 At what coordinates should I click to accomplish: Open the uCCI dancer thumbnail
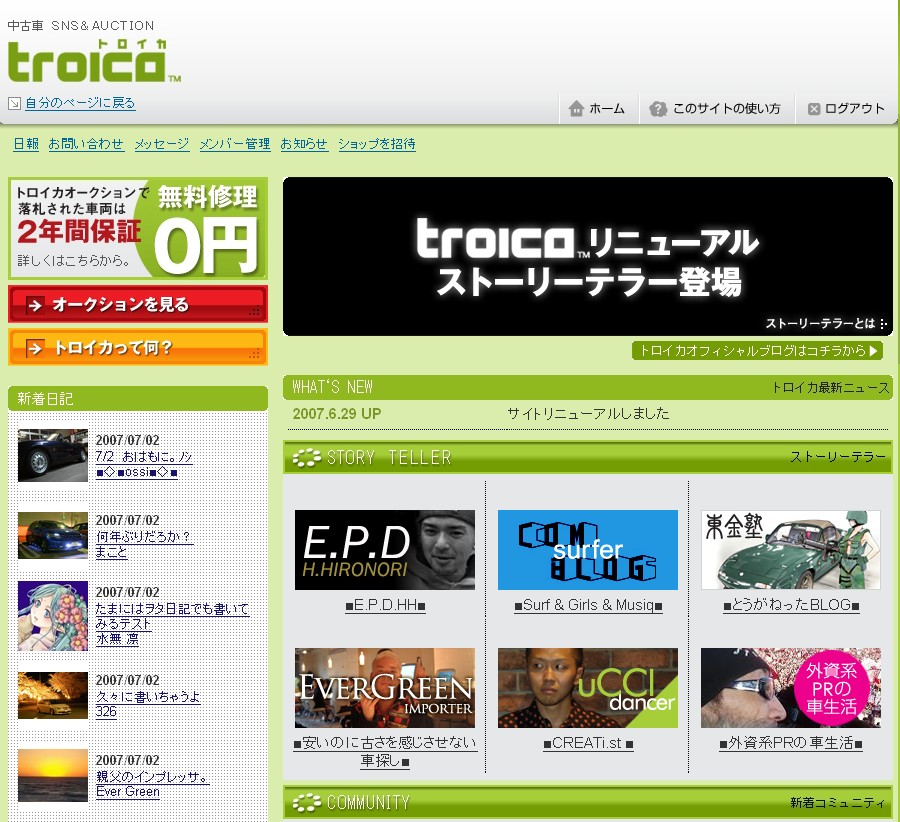pos(588,688)
